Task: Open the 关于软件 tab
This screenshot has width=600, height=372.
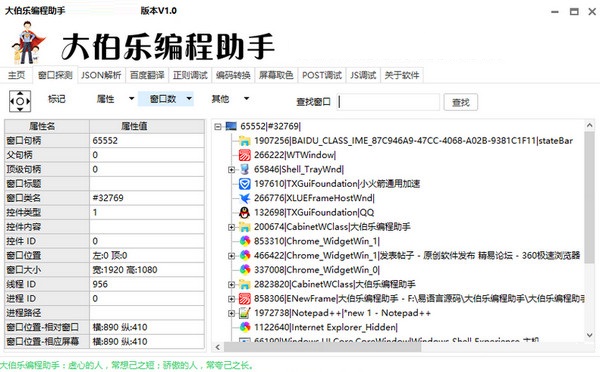Action: 402,75
